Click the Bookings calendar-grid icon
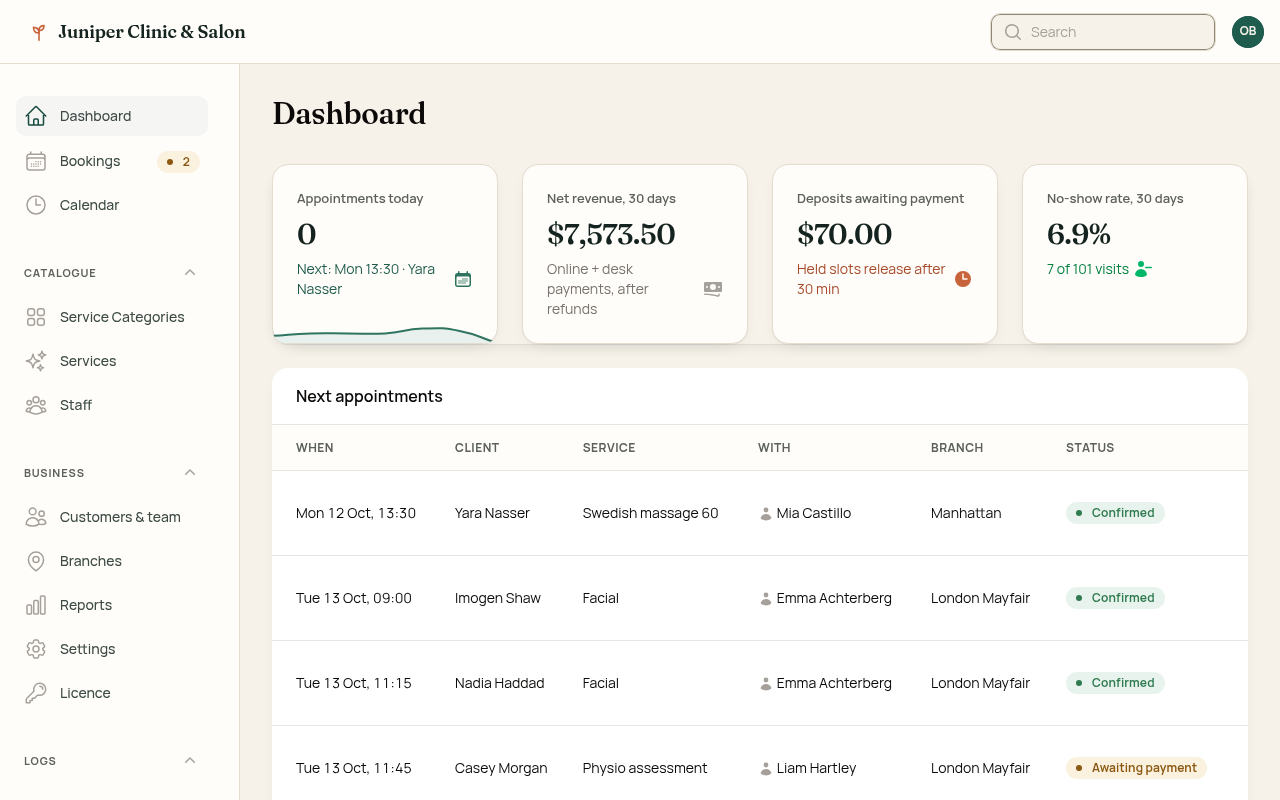 point(36,161)
